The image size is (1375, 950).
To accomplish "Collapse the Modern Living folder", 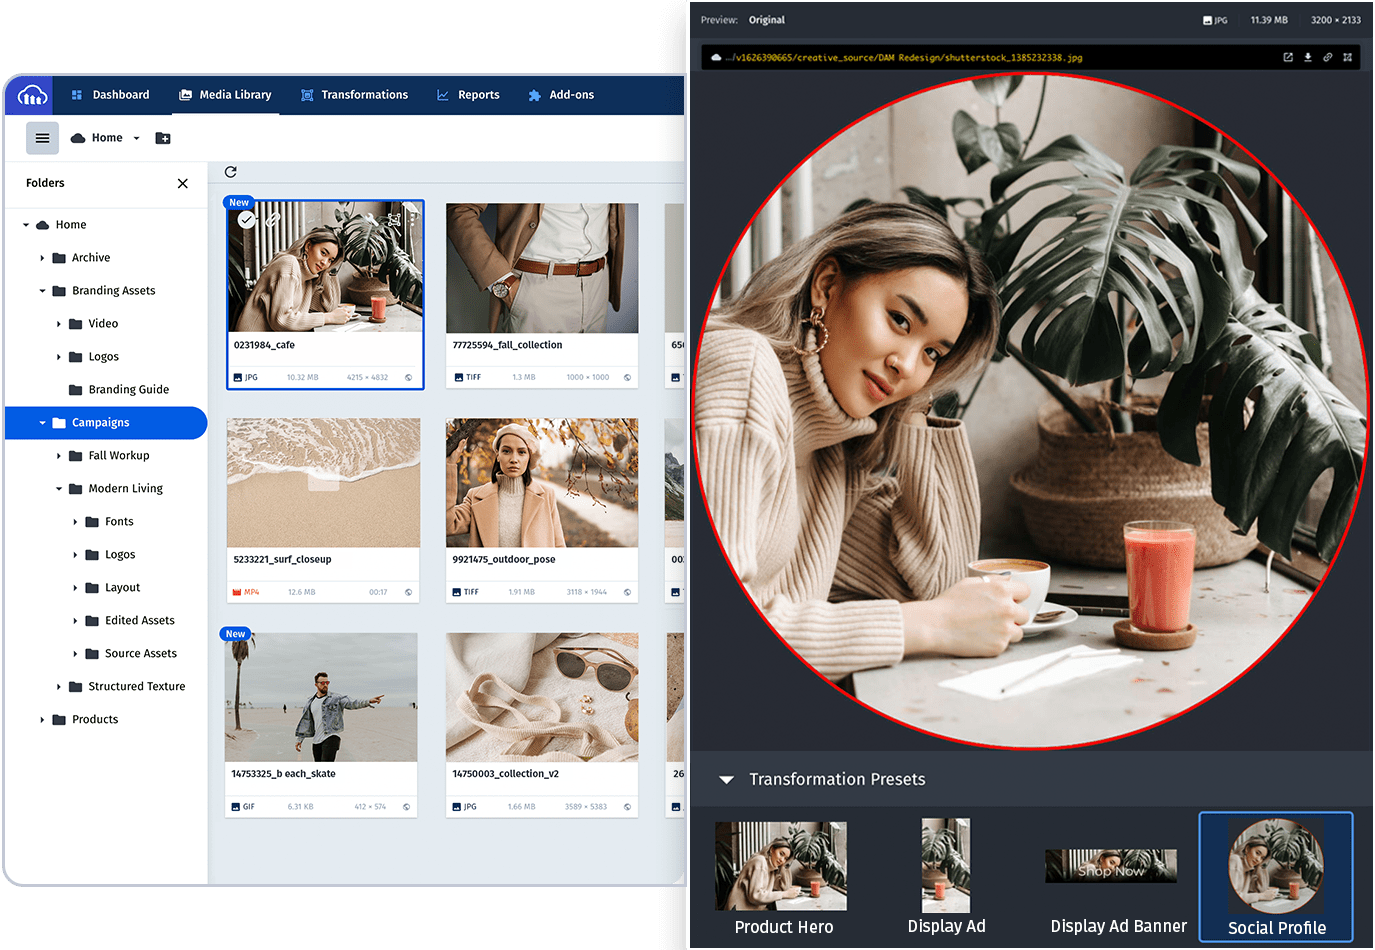I will (x=59, y=489).
